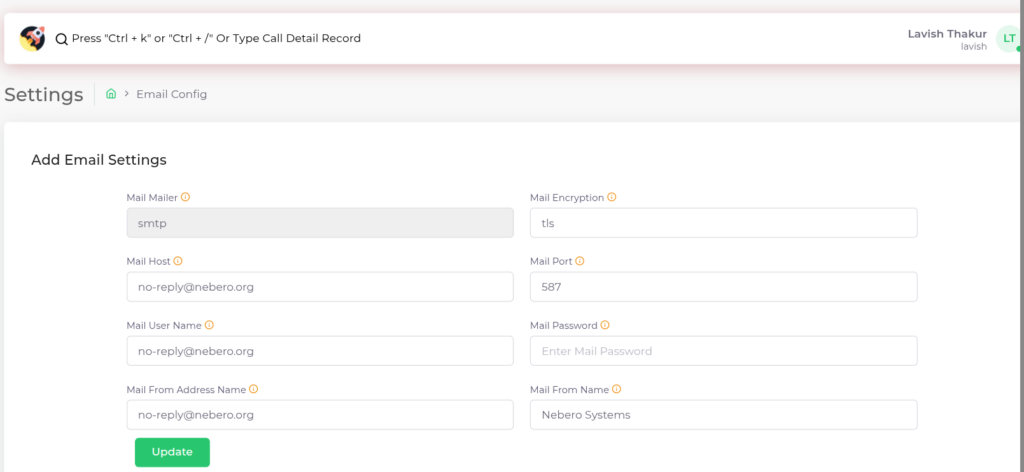Click the Mail Password info icon
Viewport: 1024px width, 472px height.
tap(606, 325)
